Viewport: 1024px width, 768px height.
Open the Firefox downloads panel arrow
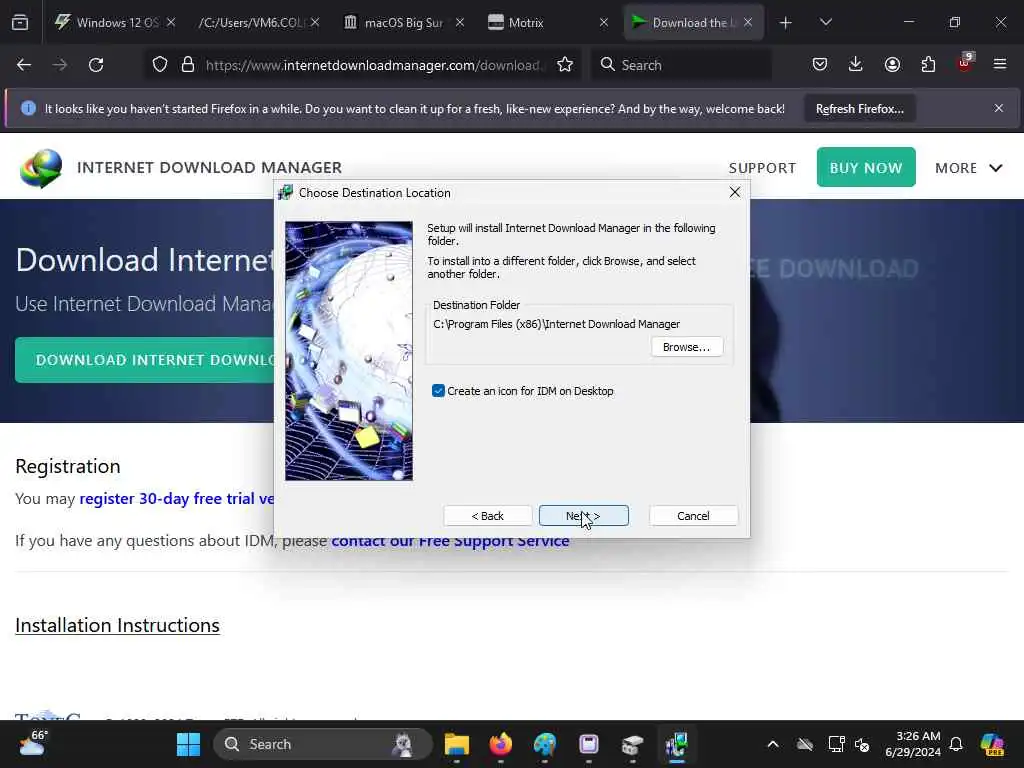coord(856,65)
